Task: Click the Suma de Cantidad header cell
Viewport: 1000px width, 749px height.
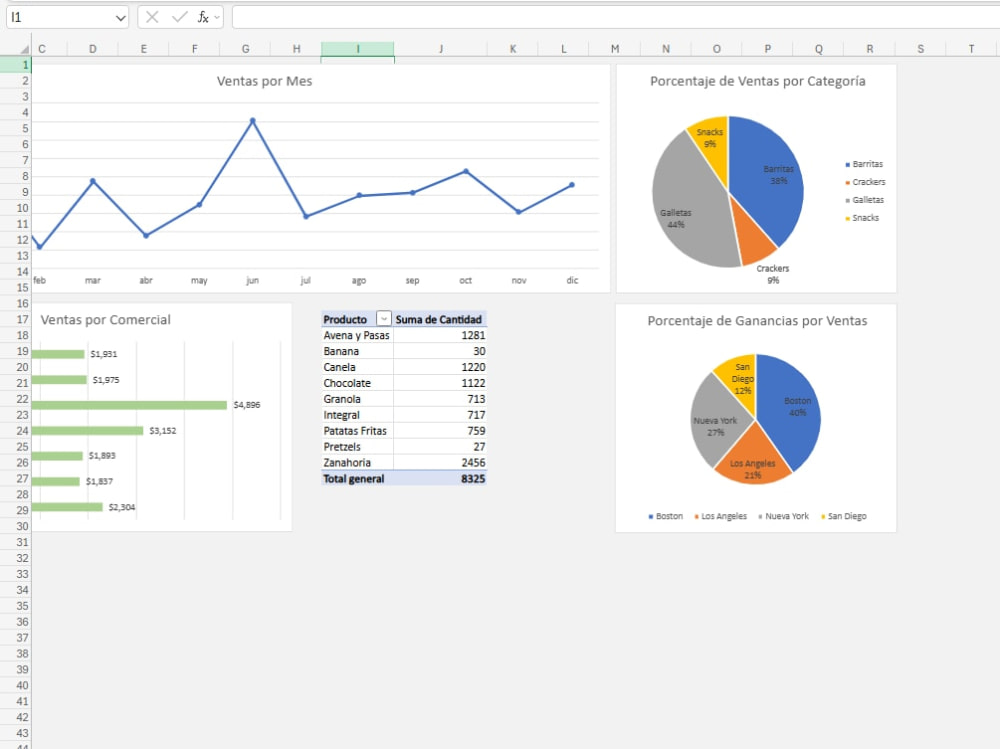Action: click(439, 319)
